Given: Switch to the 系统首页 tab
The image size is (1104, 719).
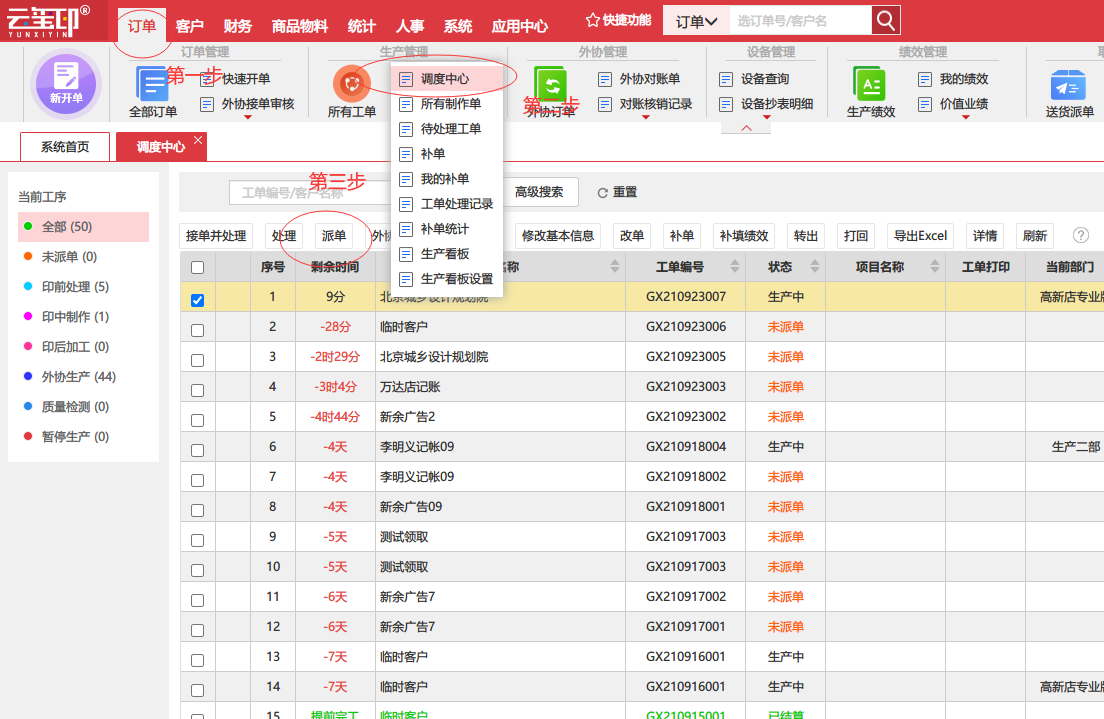Looking at the screenshot, I should 65,146.
